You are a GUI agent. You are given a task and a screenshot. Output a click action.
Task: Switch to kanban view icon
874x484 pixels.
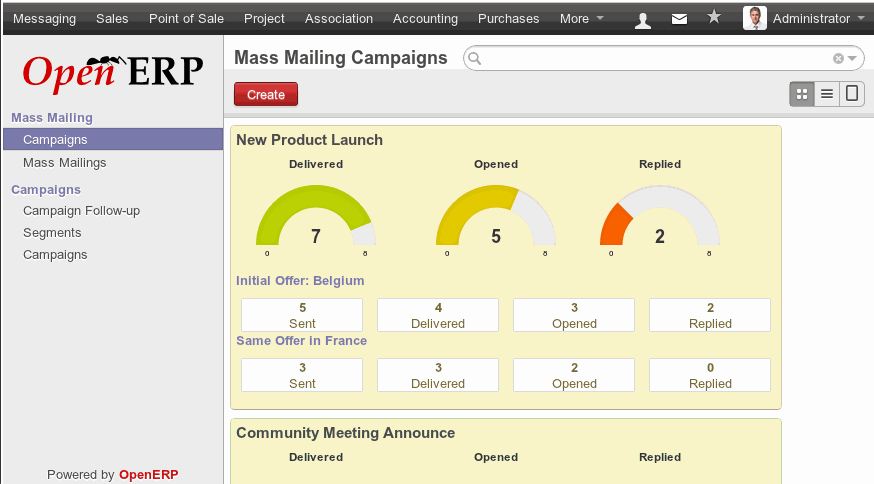point(802,94)
